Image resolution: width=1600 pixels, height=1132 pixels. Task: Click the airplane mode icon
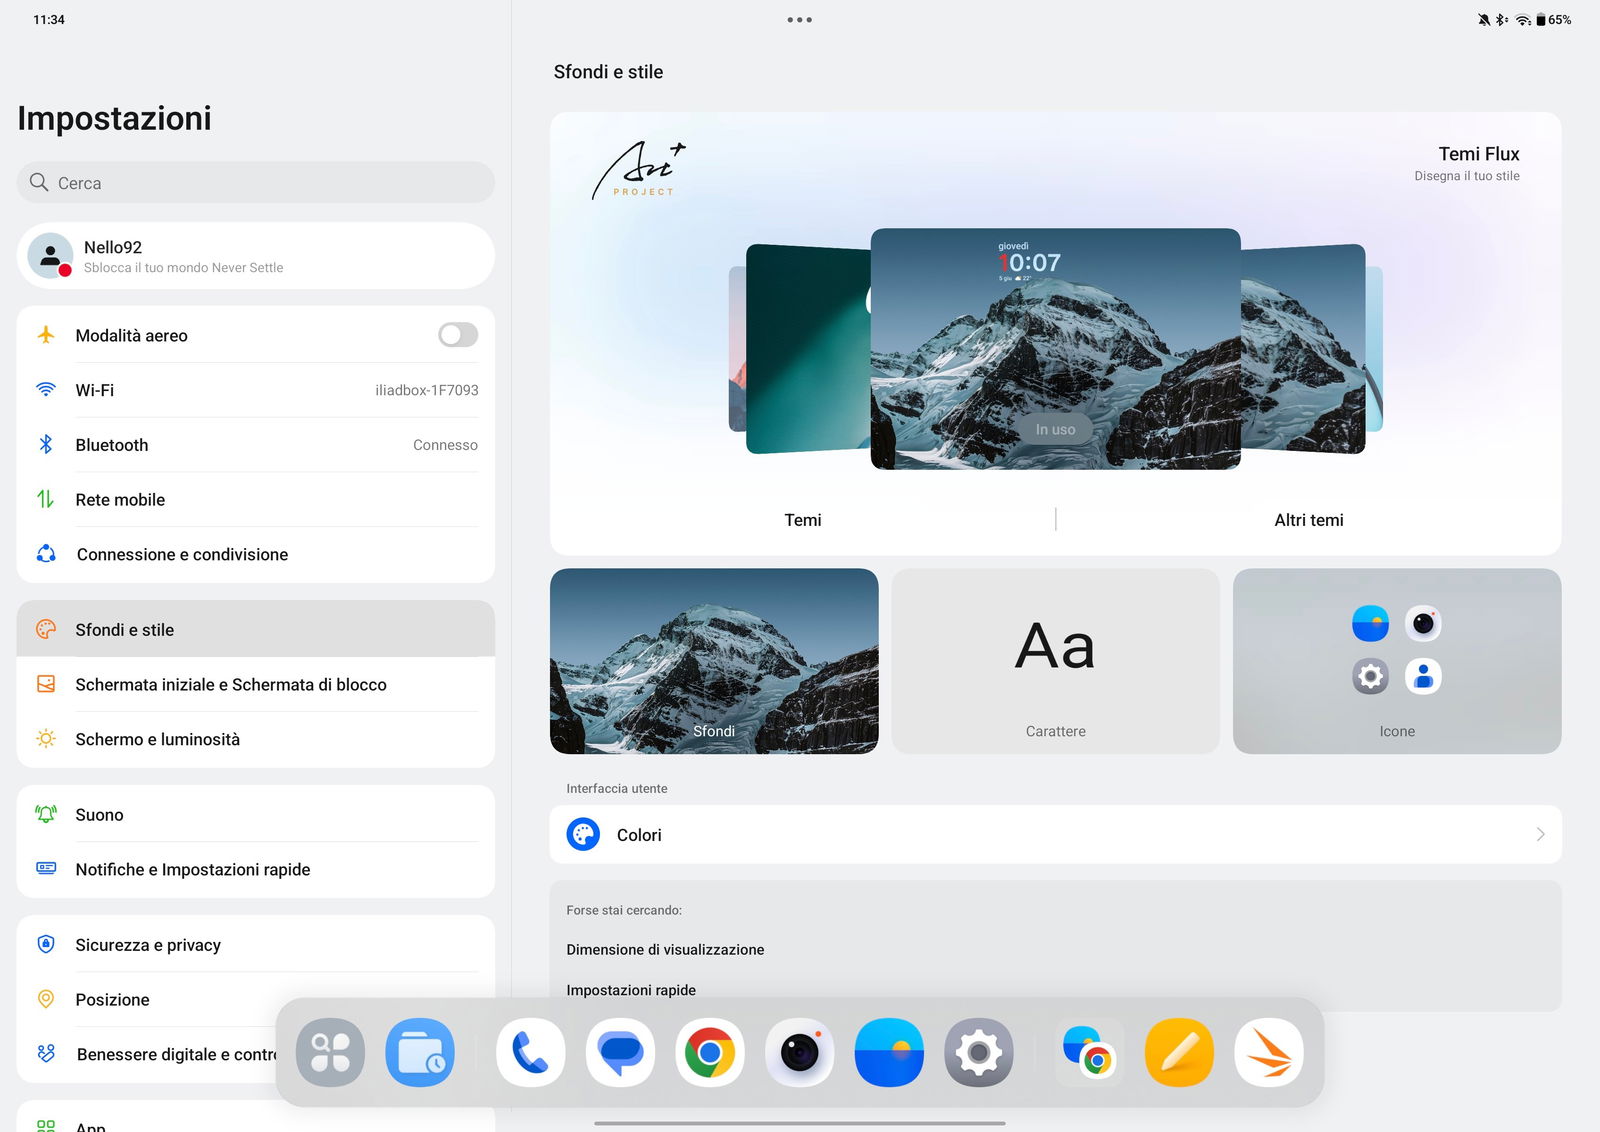(x=46, y=335)
